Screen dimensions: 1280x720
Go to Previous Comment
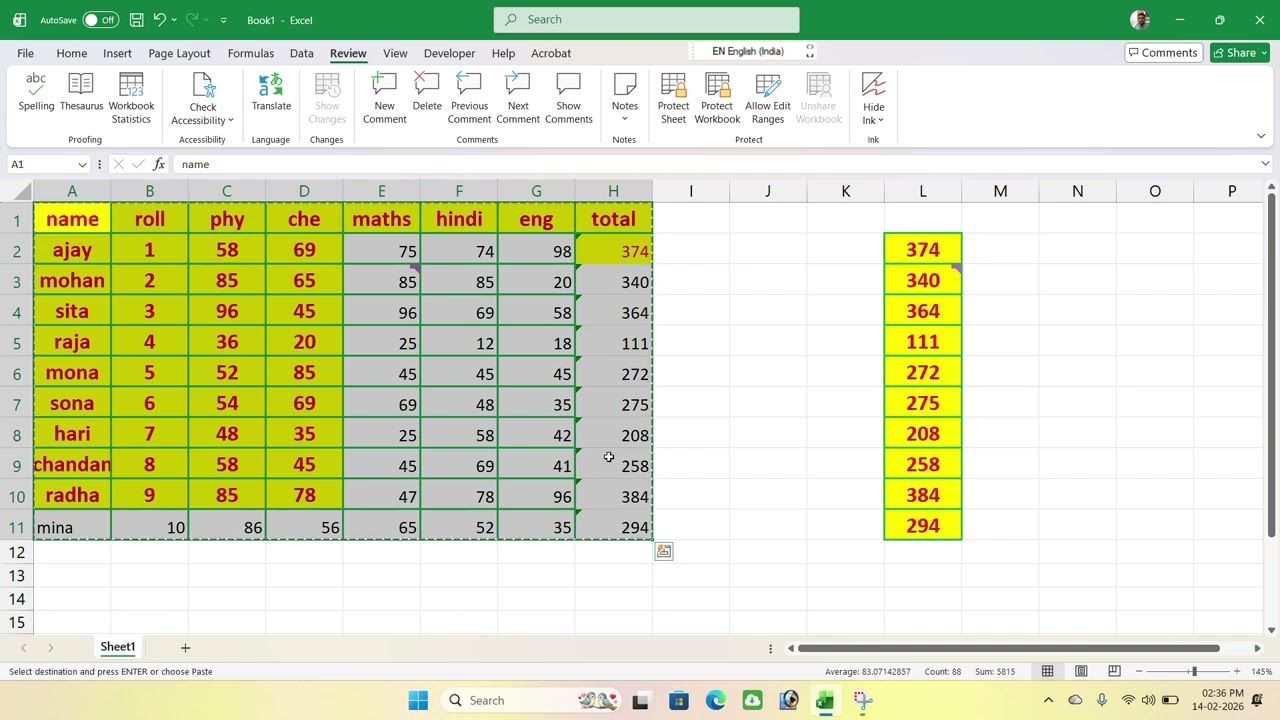coord(469,99)
